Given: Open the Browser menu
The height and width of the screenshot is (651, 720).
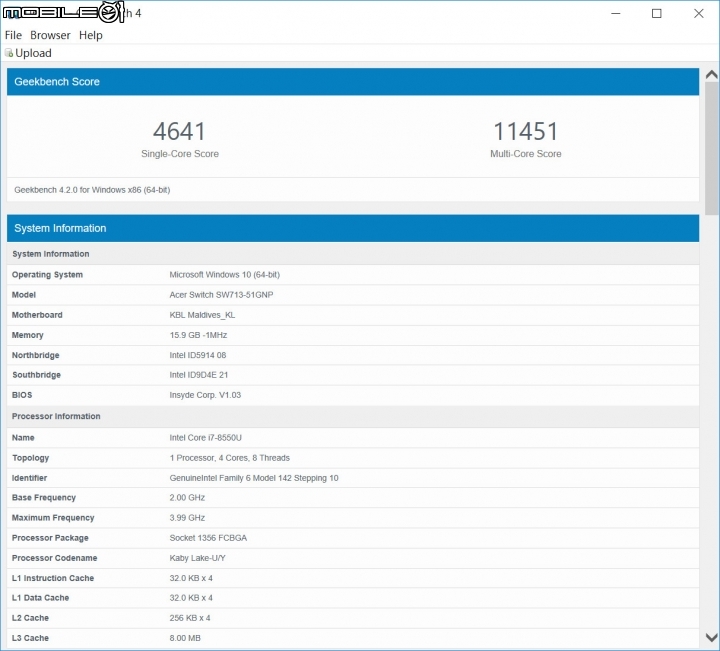Looking at the screenshot, I should (x=50, y=35).
